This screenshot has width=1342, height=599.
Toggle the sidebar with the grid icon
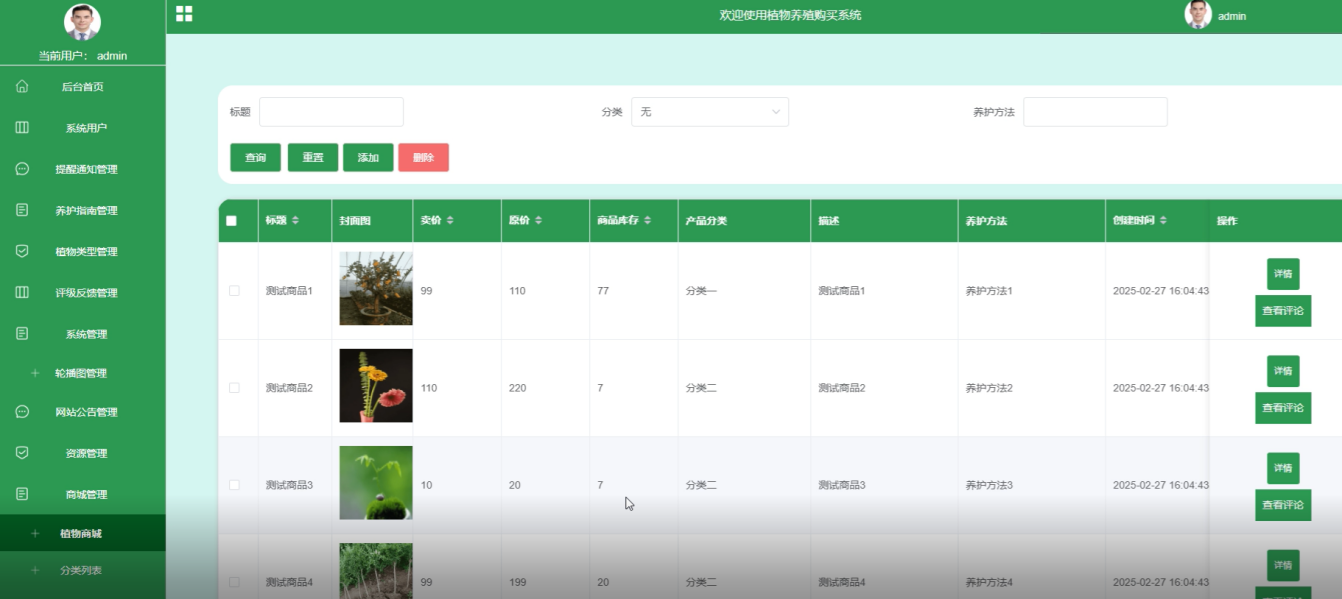click(x=184, y=14)
